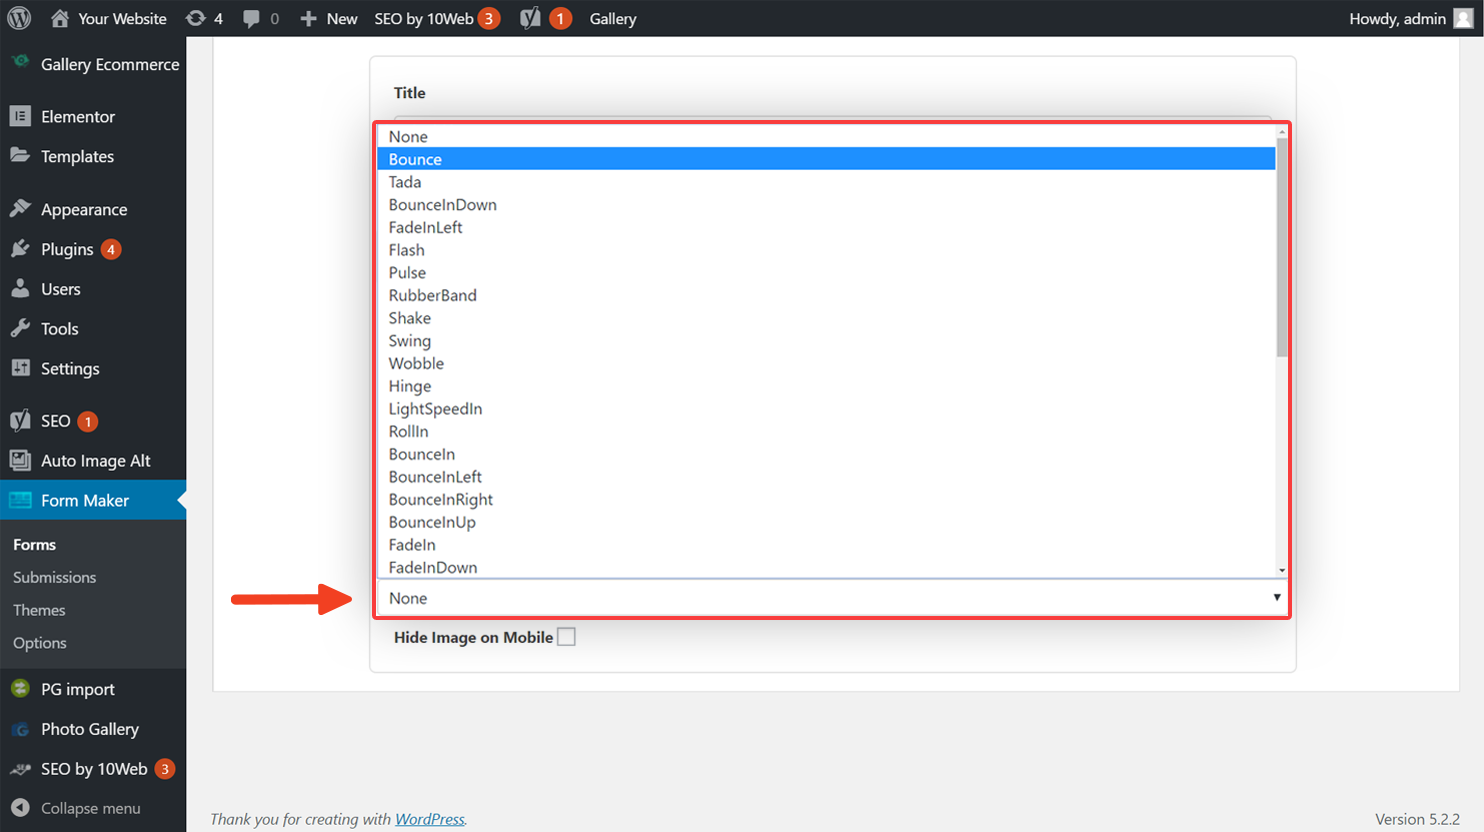
Task: Click the Plugins plug icon
Action: pos(20,248)
